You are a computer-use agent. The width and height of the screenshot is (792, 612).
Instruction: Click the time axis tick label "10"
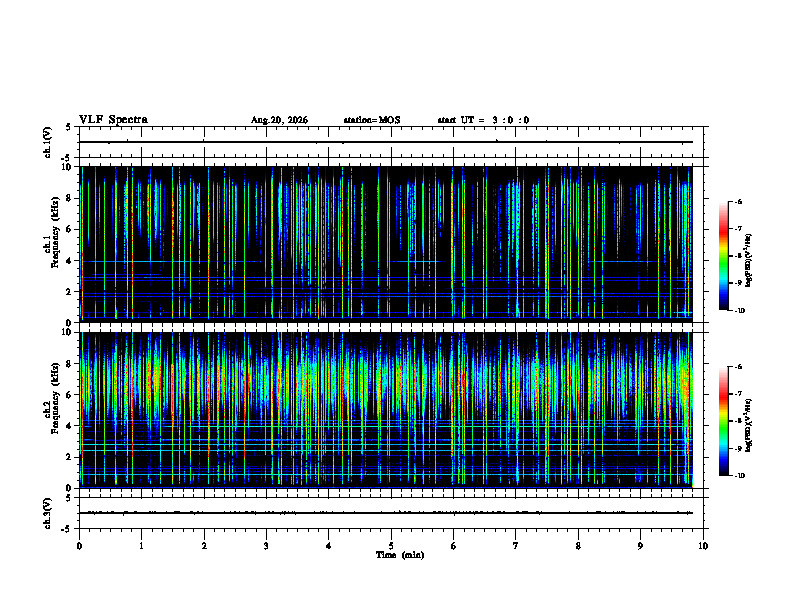click(x=703, y=546)
